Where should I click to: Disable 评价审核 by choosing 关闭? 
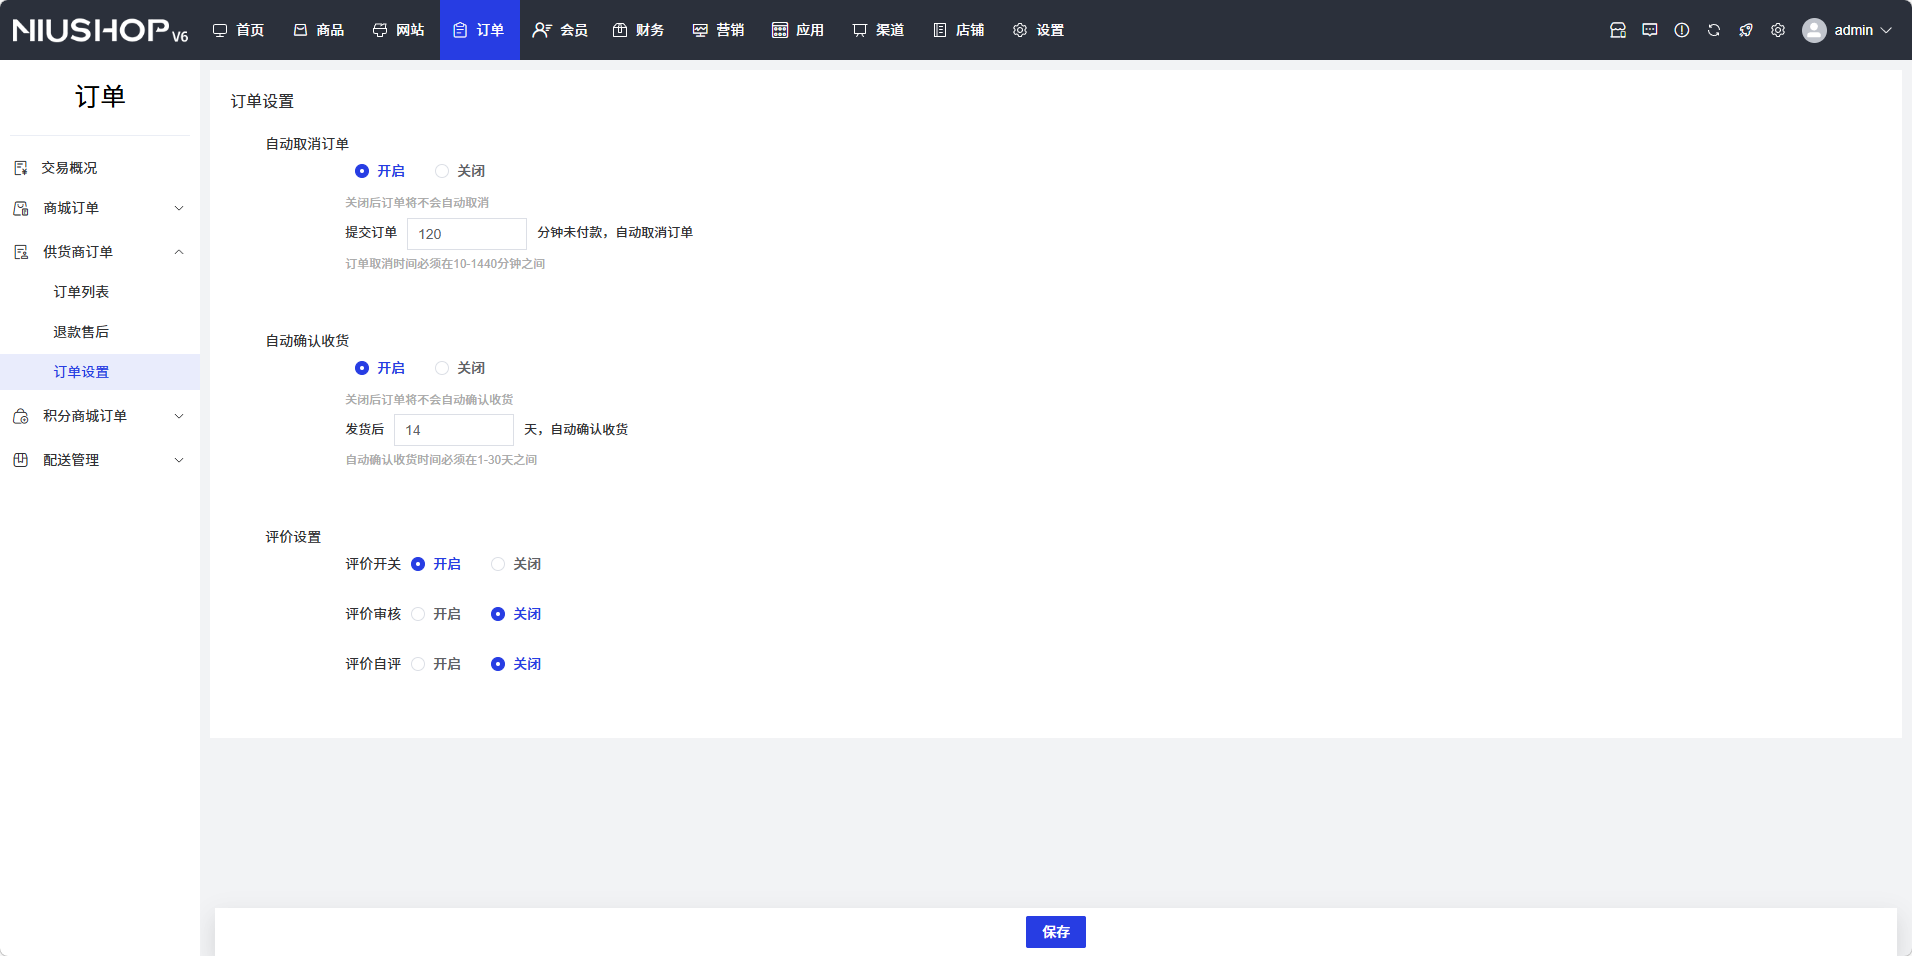click(x=516, y=614)
